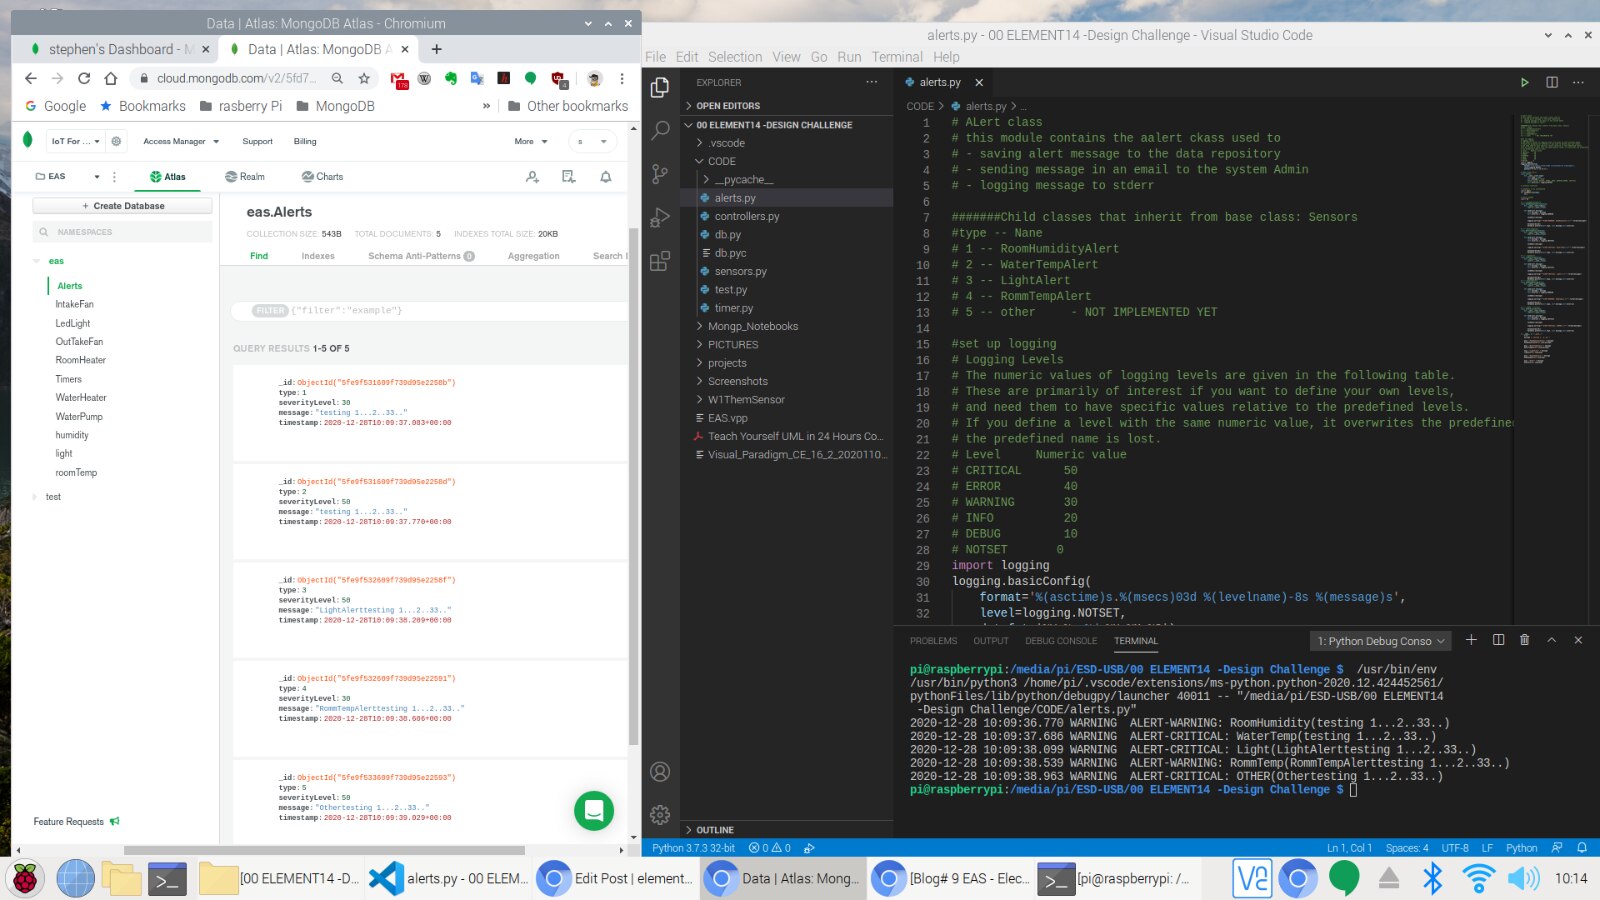Screen dimensions: 1600x900
Task: Open the Run and Debug view
Action: (x=660, y=218)
